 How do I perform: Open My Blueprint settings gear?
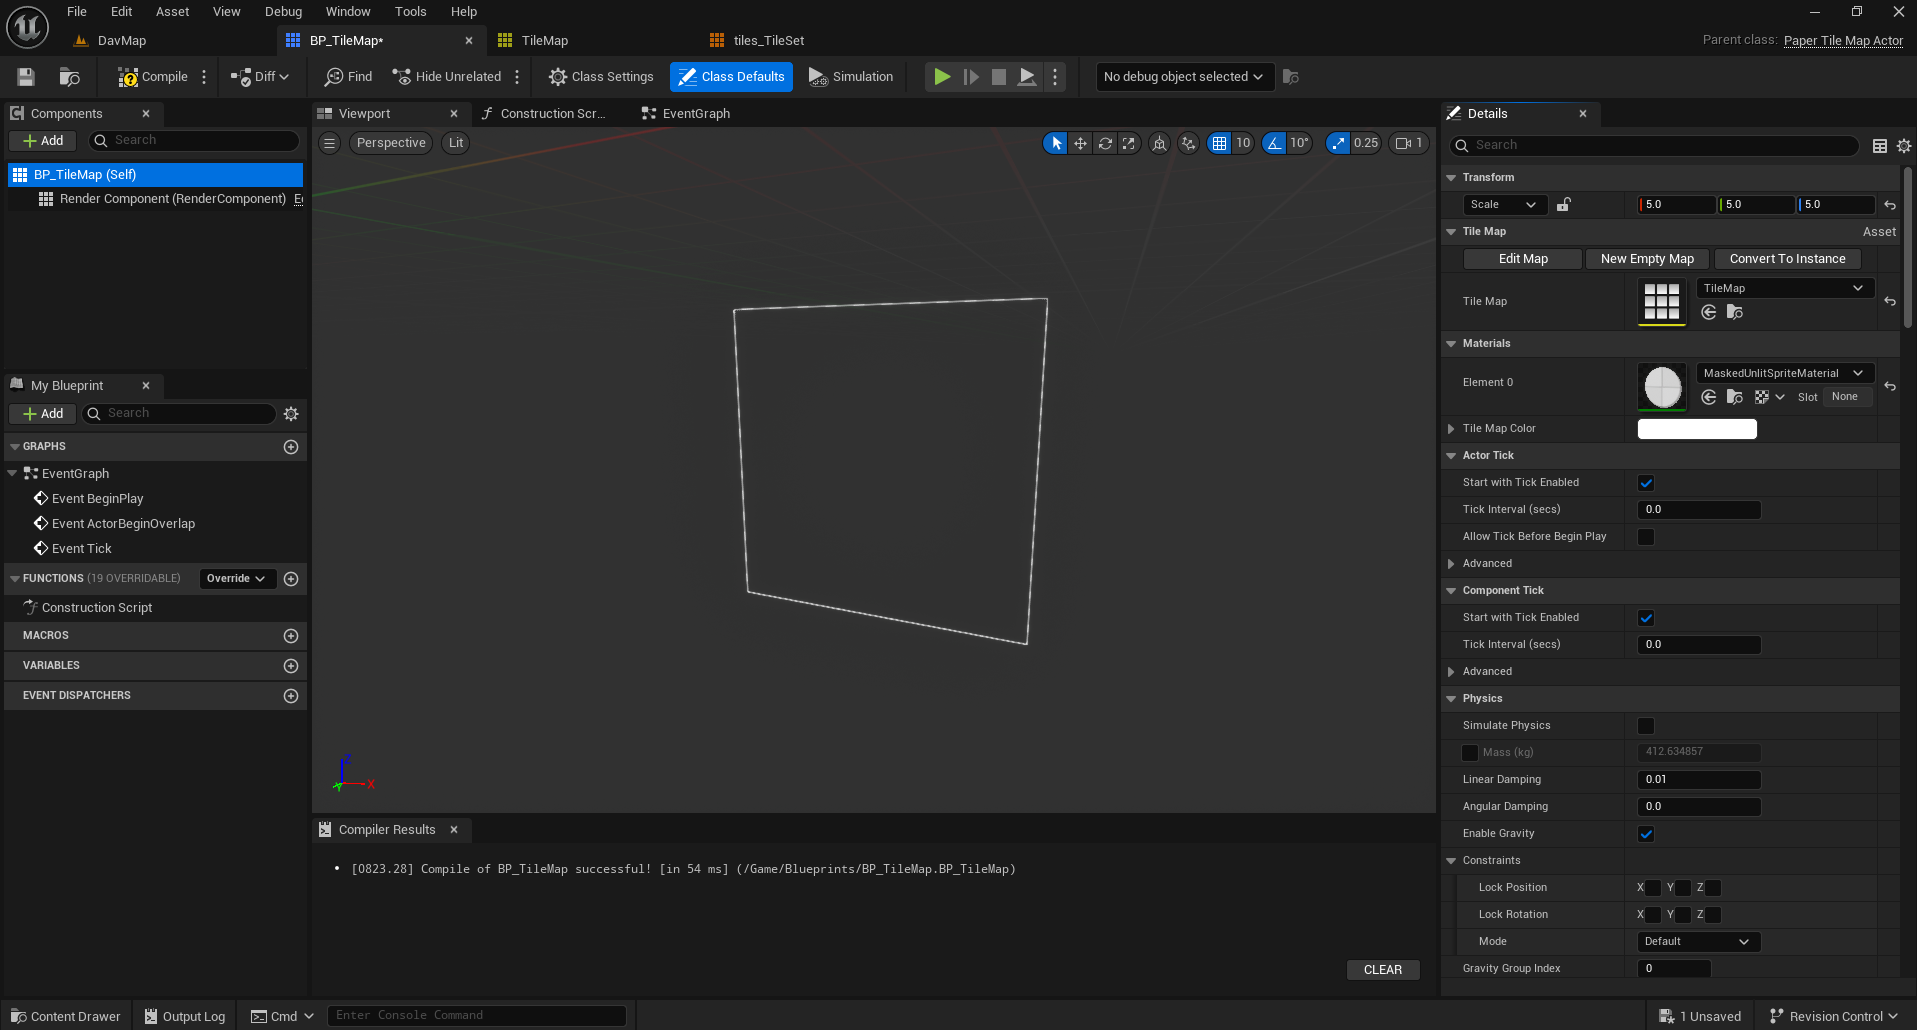coord(291,414)
